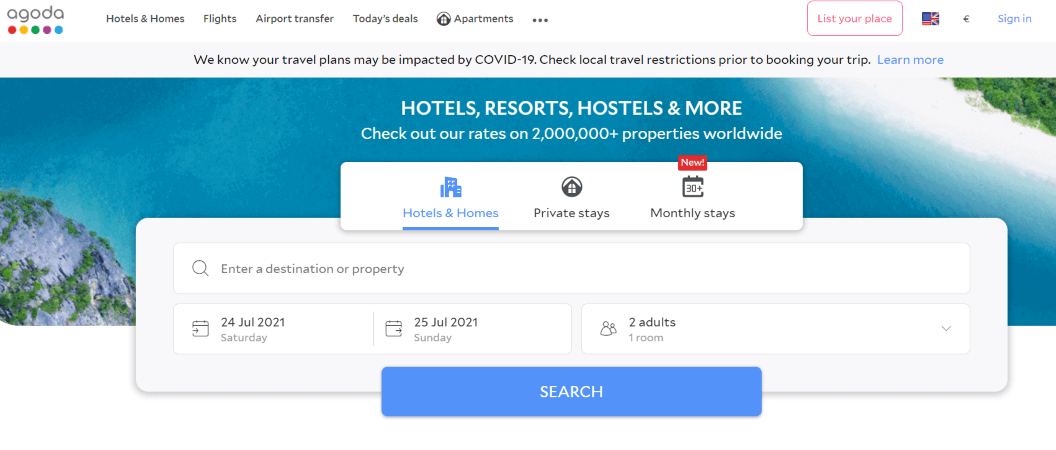Click the guests people icon
1056x450 pixels.
(x=608, y=328)
